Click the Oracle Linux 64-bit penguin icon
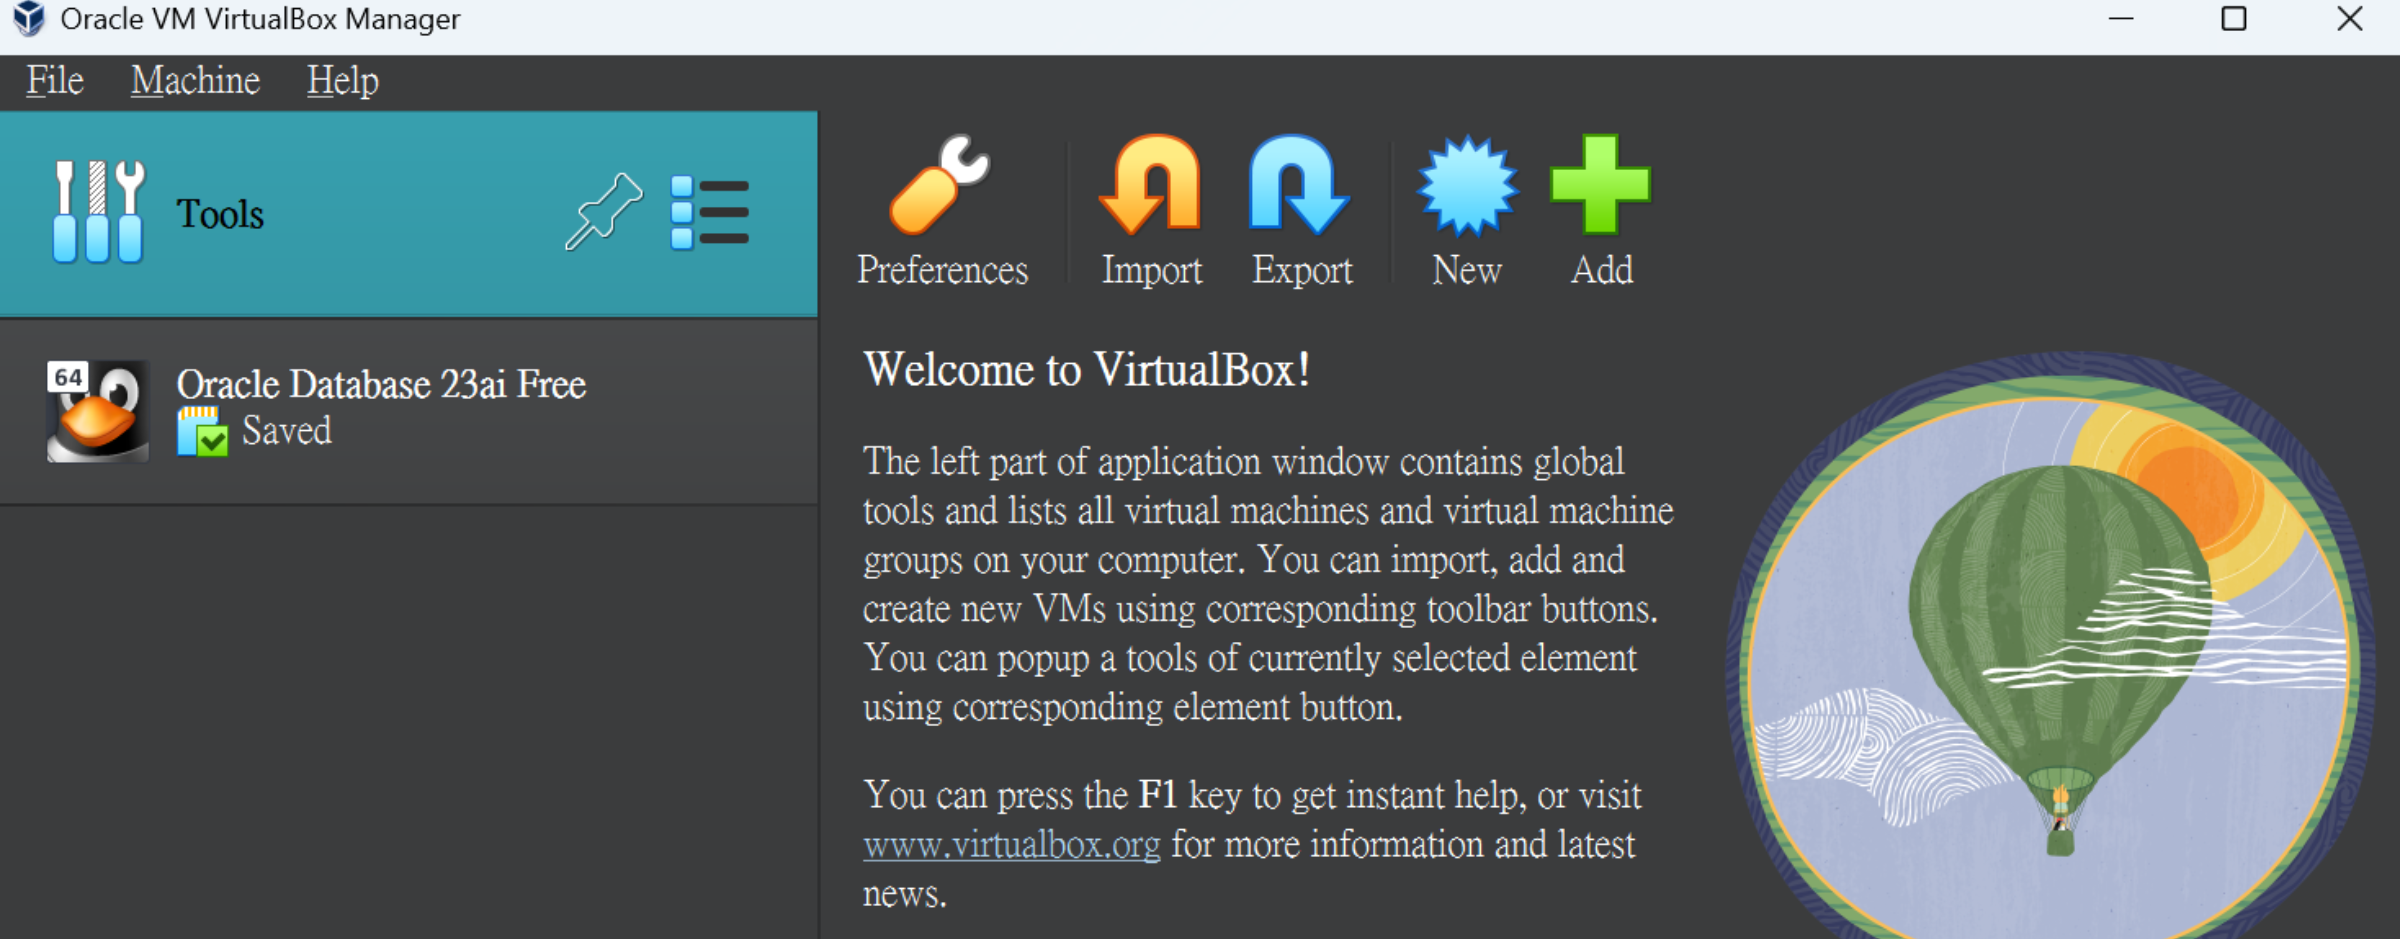This screenshot has width=2400, height=939. coord(97,411)
